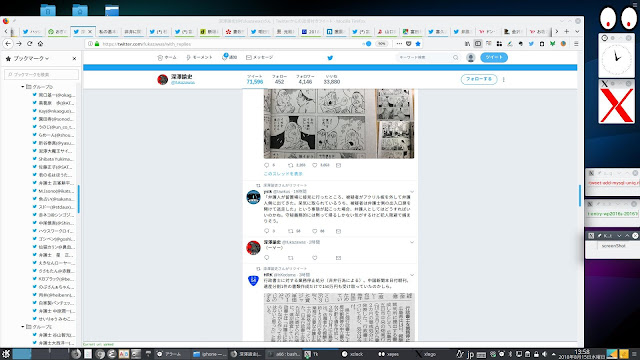Click the 90% zoom level indicator
This screenshot has height=360, width=640.
381,44
